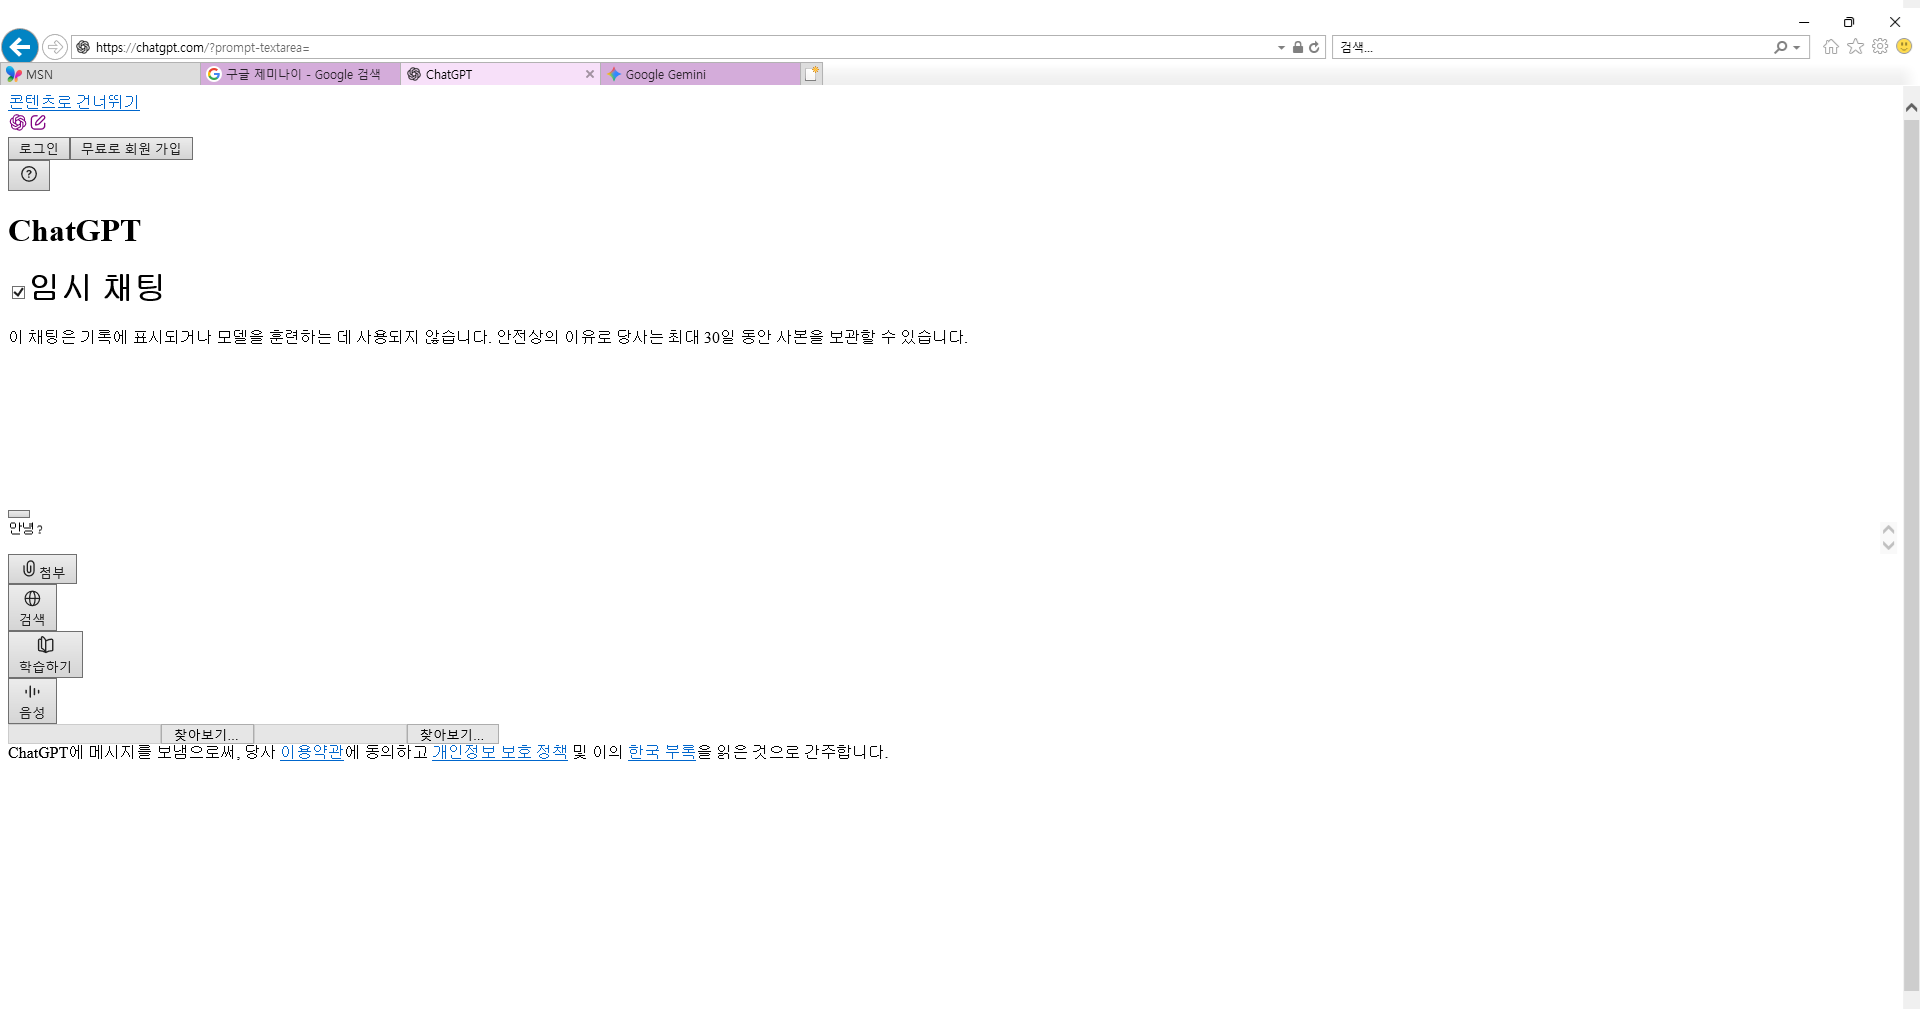
Task: Click the Refresh icon in the address bar
Action: point(1314,47)
